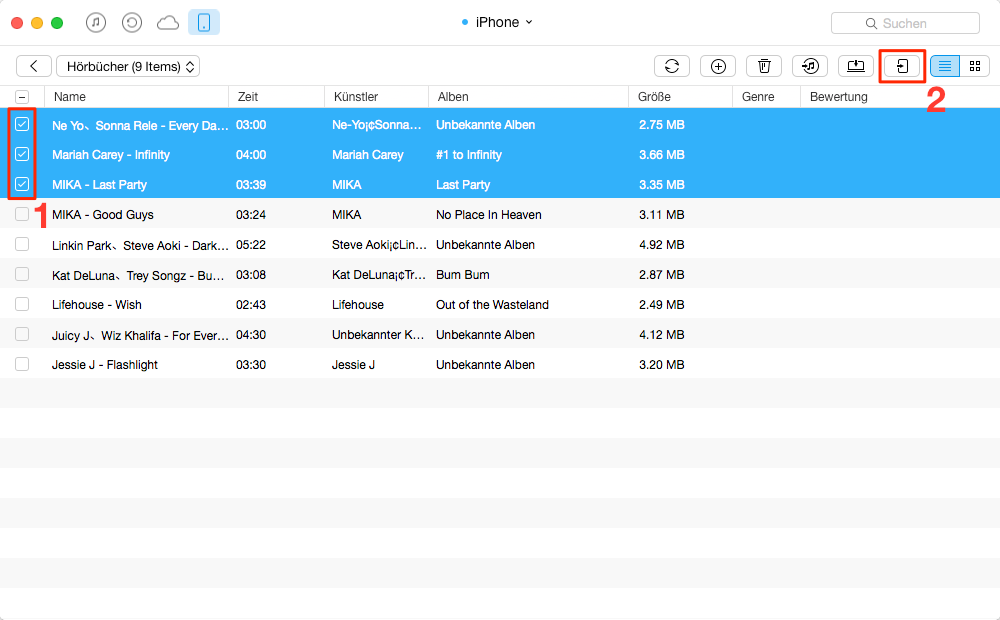Click the Suchen search field

905,24
